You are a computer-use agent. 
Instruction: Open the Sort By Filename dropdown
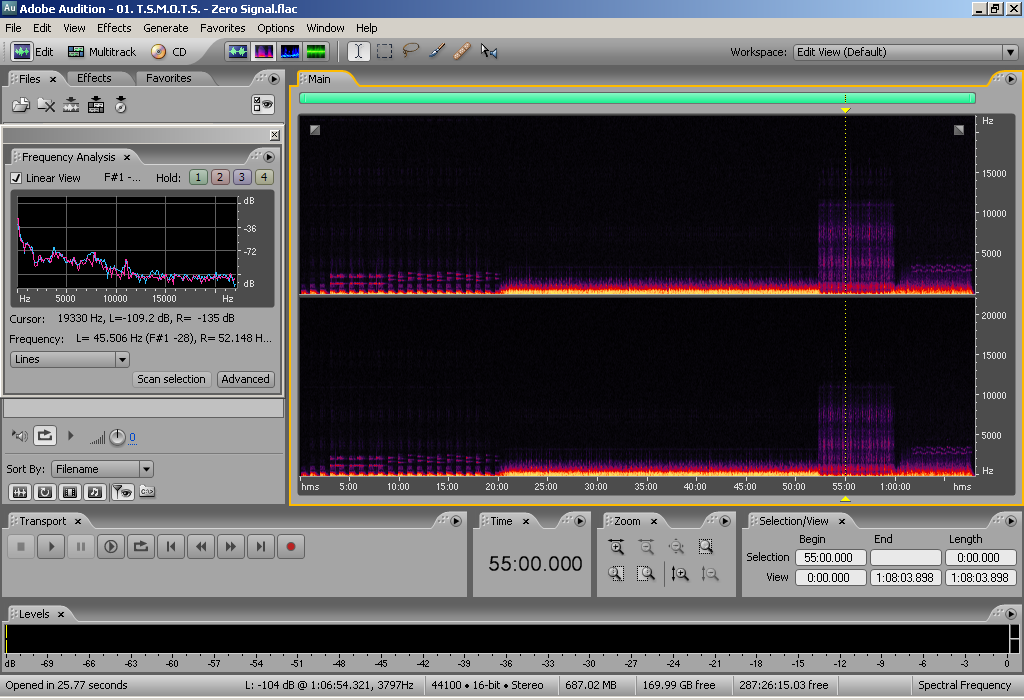click(x=103, y=469)
